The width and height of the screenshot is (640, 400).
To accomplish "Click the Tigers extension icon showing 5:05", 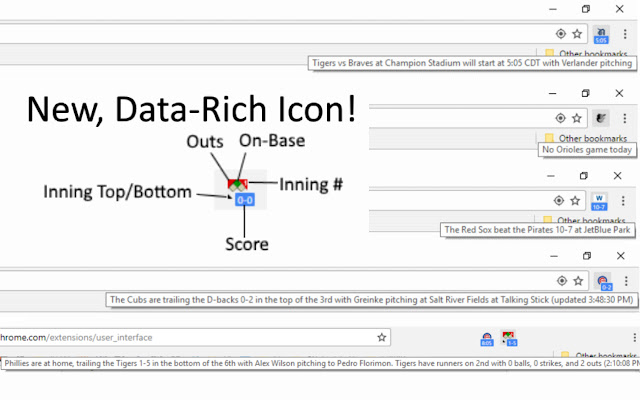I will coord(601,35).
